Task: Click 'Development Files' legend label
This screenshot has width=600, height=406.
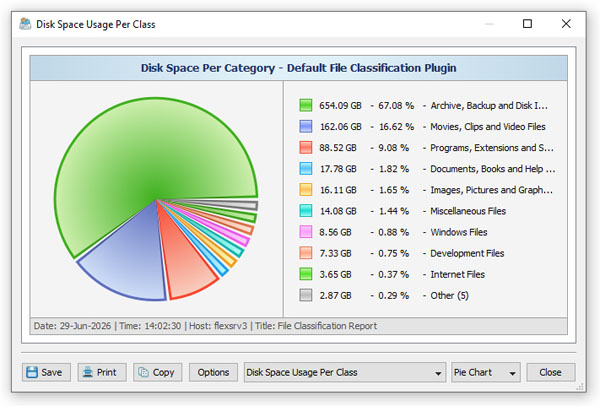Action: (467, 253)
